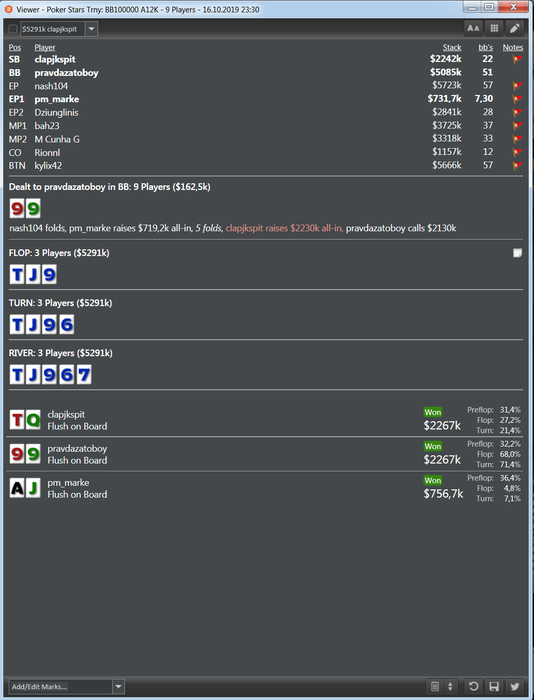Select player nash104 in the list
Viewport: 534px width, 700px height.
tap(51, 86)
